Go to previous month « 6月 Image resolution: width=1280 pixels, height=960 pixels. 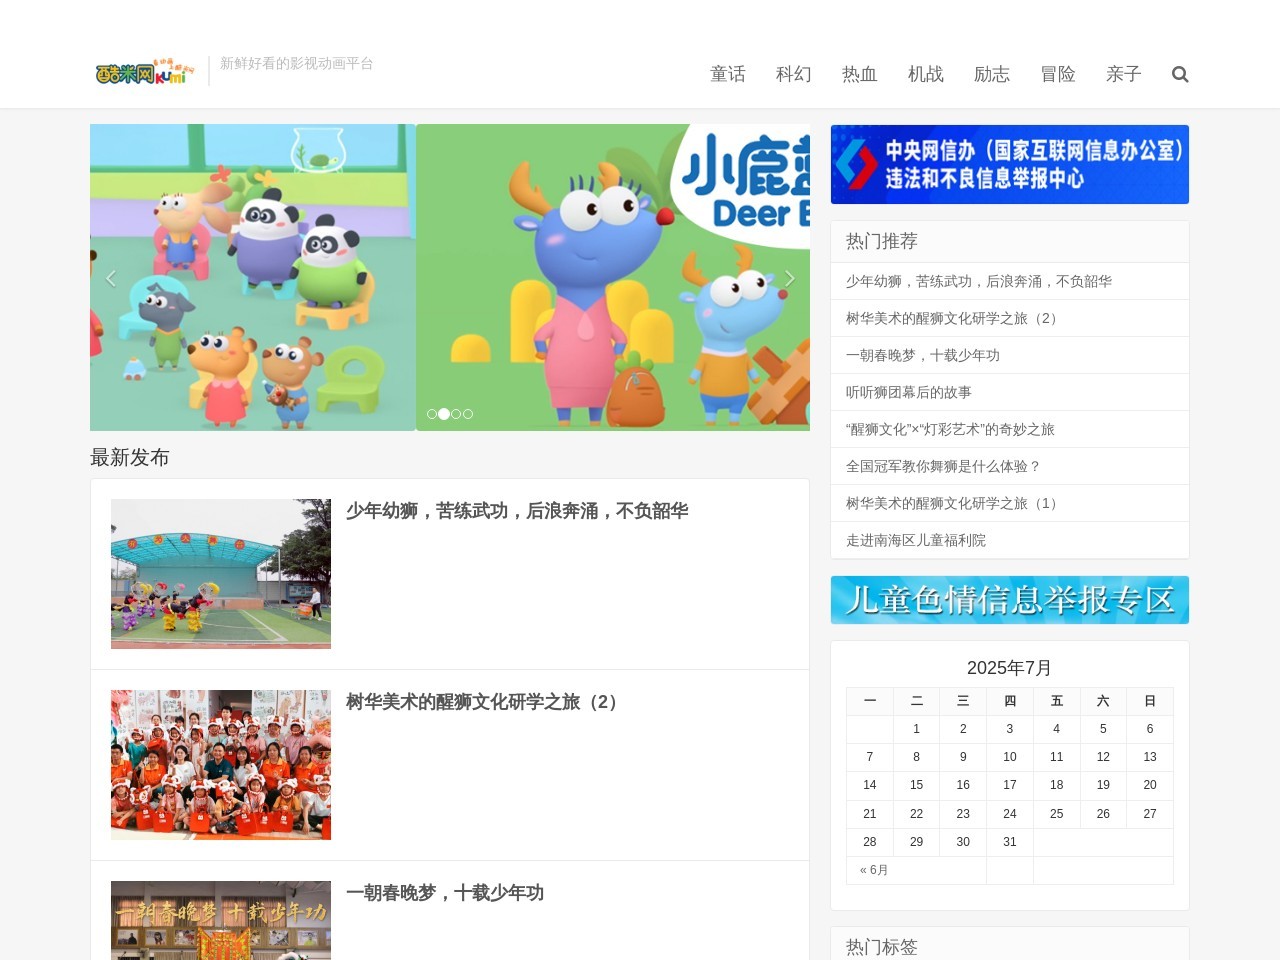[x=874, y=870]
